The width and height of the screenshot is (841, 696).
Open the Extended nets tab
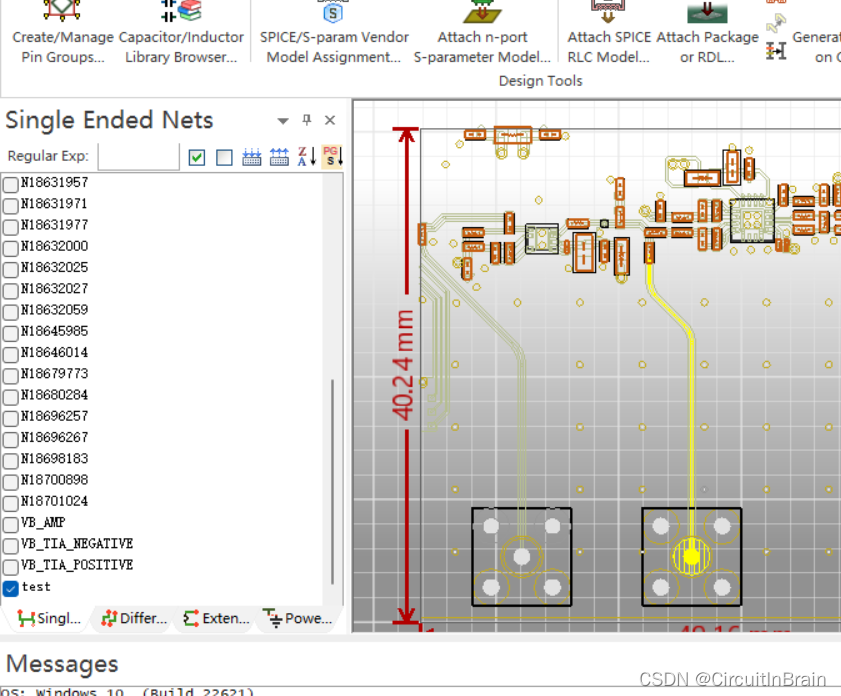(x=215, y=619)
